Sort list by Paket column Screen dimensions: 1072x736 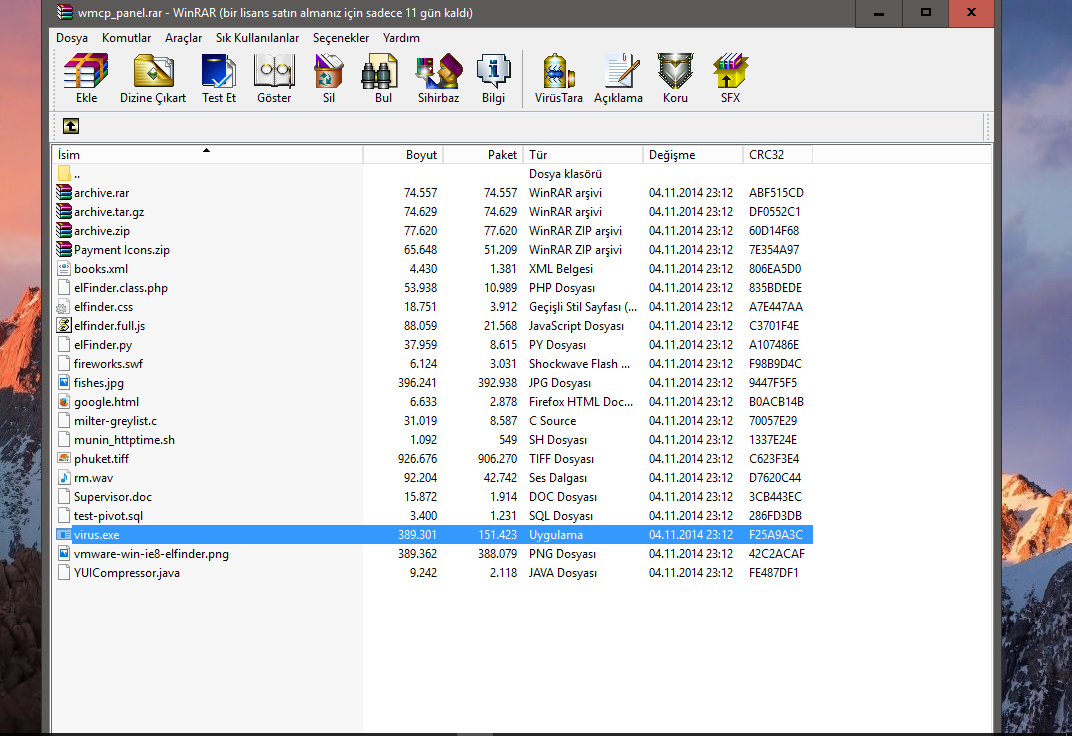(x=483, y=154)
